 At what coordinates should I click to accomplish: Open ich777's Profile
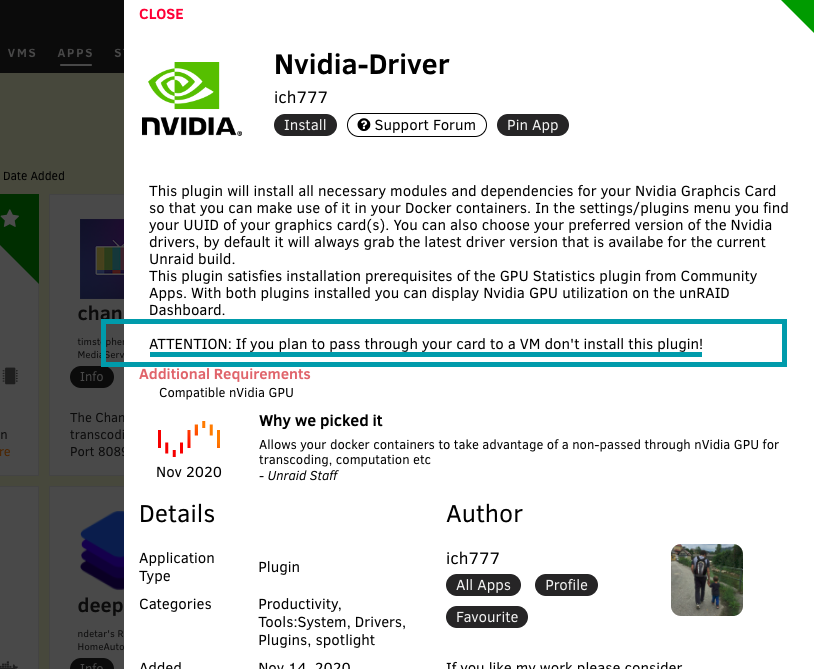pos(566,585)
